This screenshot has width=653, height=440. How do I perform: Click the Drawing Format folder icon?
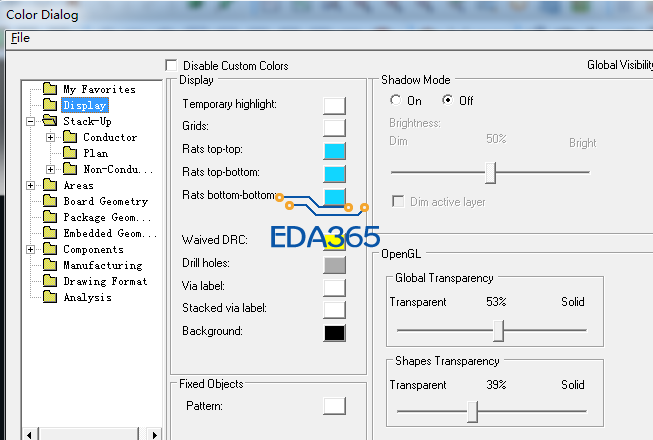(50, 281)
